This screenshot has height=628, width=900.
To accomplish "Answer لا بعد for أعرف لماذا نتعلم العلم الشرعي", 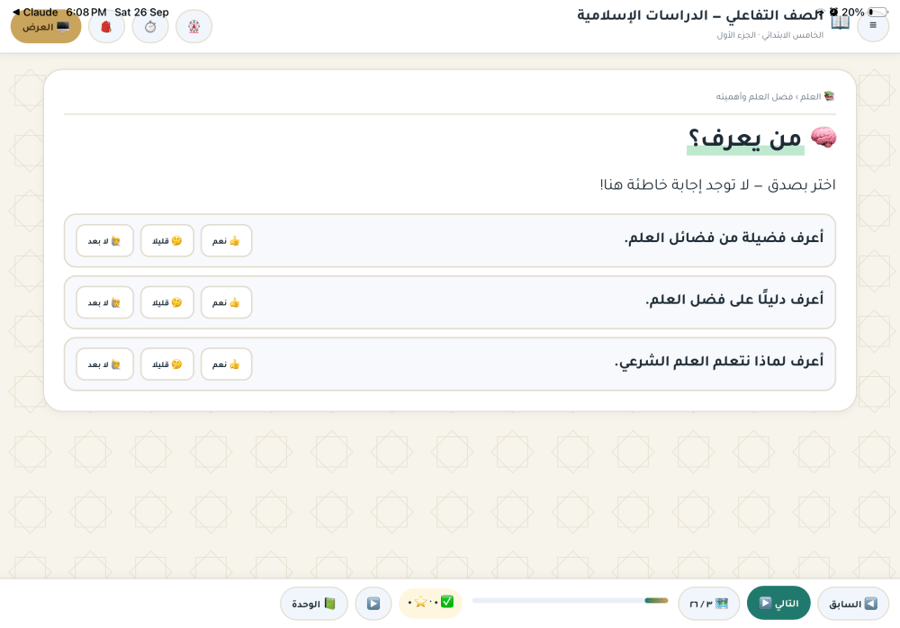I will tap(104, 364).
